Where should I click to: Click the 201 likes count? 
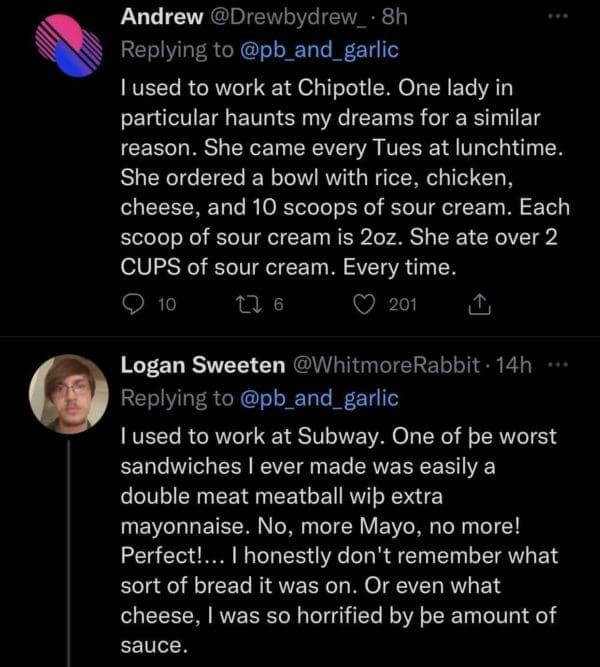click(x=402, y=304)
